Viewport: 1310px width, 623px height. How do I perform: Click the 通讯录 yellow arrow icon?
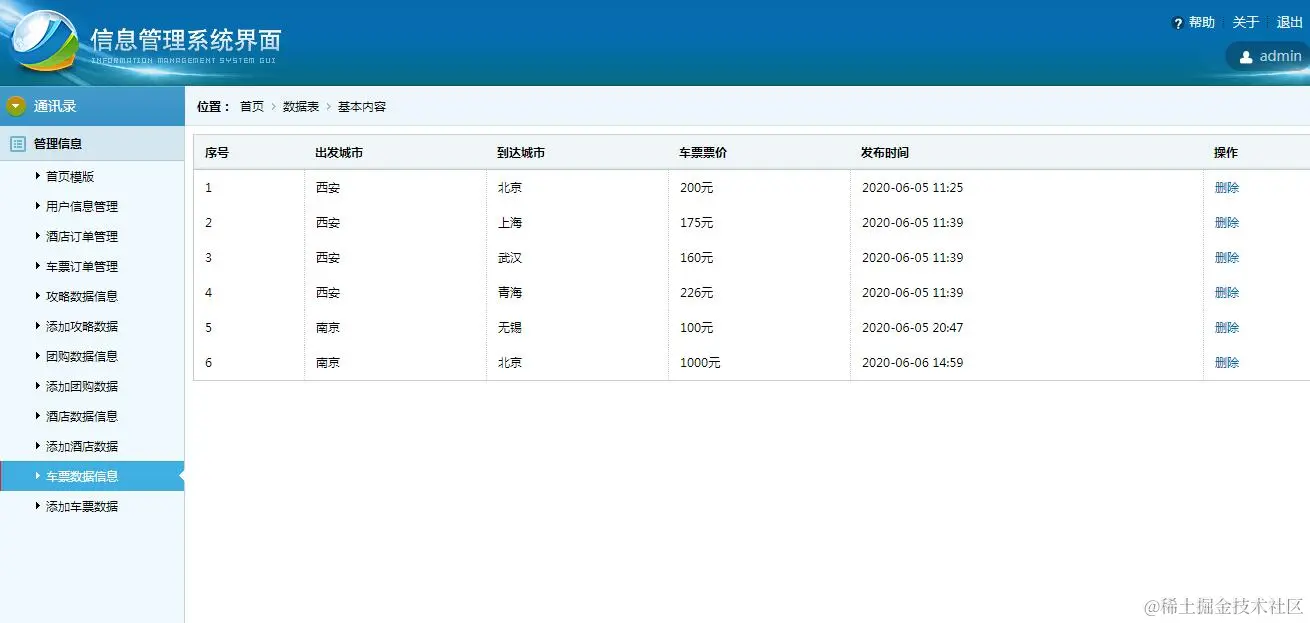(16, 106)
